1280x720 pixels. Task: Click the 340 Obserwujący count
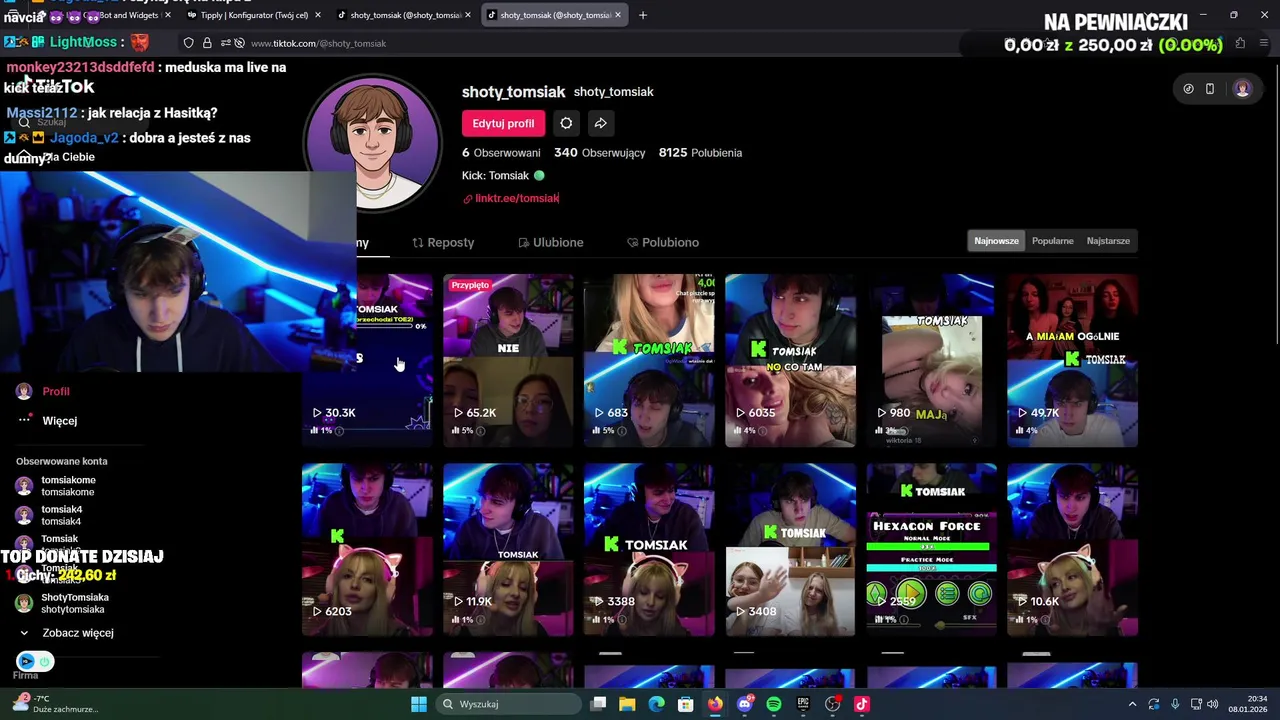tap(599, 153)
